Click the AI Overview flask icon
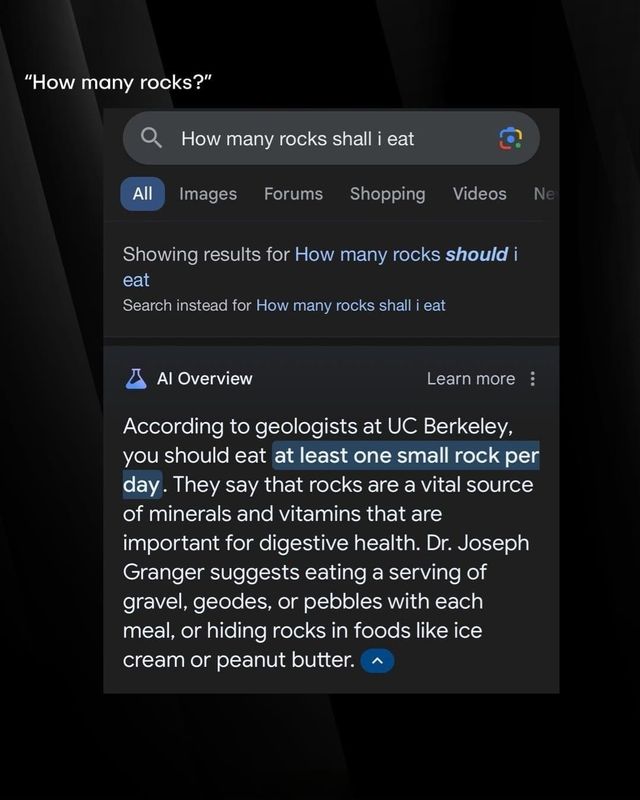This screenshot has height=800, width=640. 136,378
